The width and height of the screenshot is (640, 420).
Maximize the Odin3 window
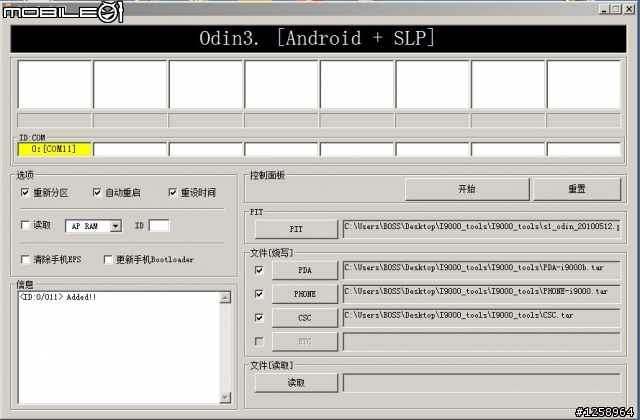[x=616, y=9]
